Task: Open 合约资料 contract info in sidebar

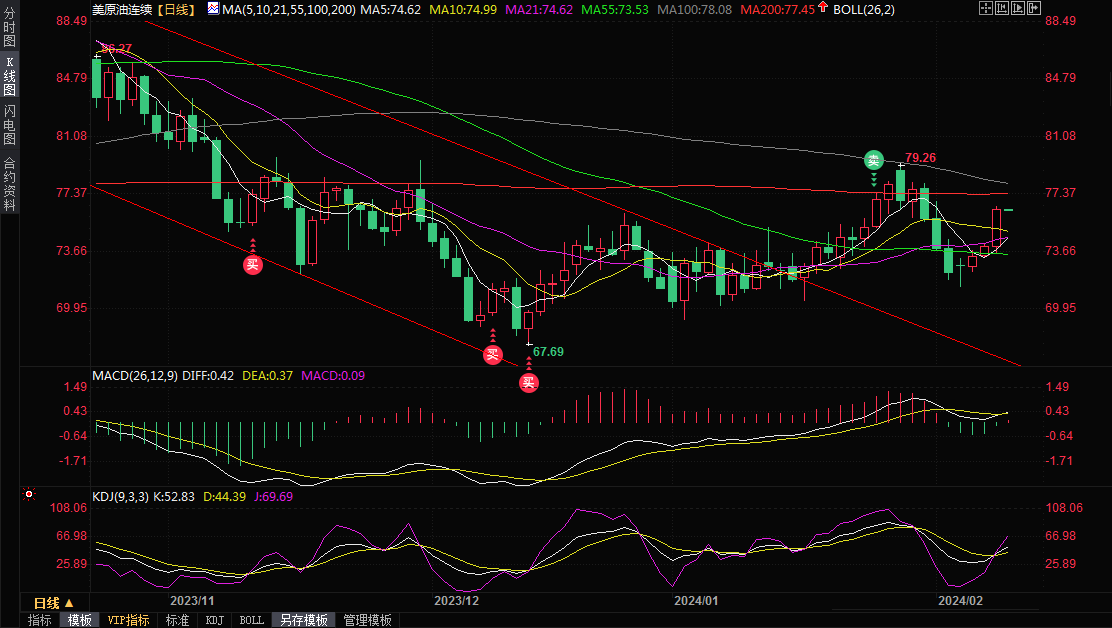Action: click(x=9, y=184)
